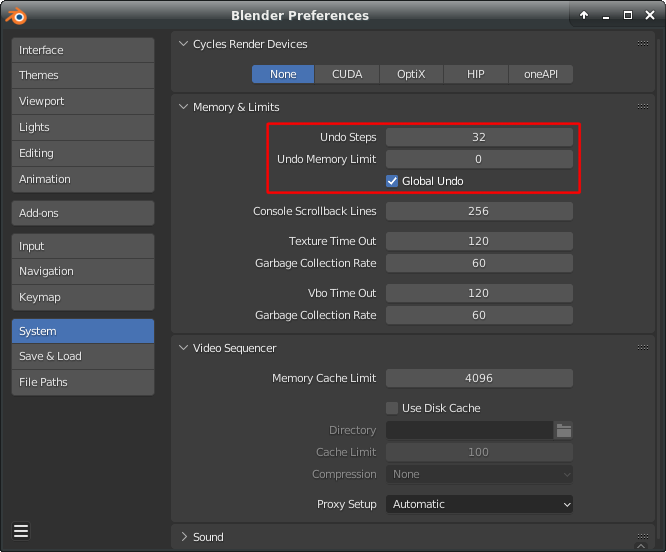The height and width of the screenshot is (552, 666).
Task: Go to File Paths preferences
Action: [83, 382]
